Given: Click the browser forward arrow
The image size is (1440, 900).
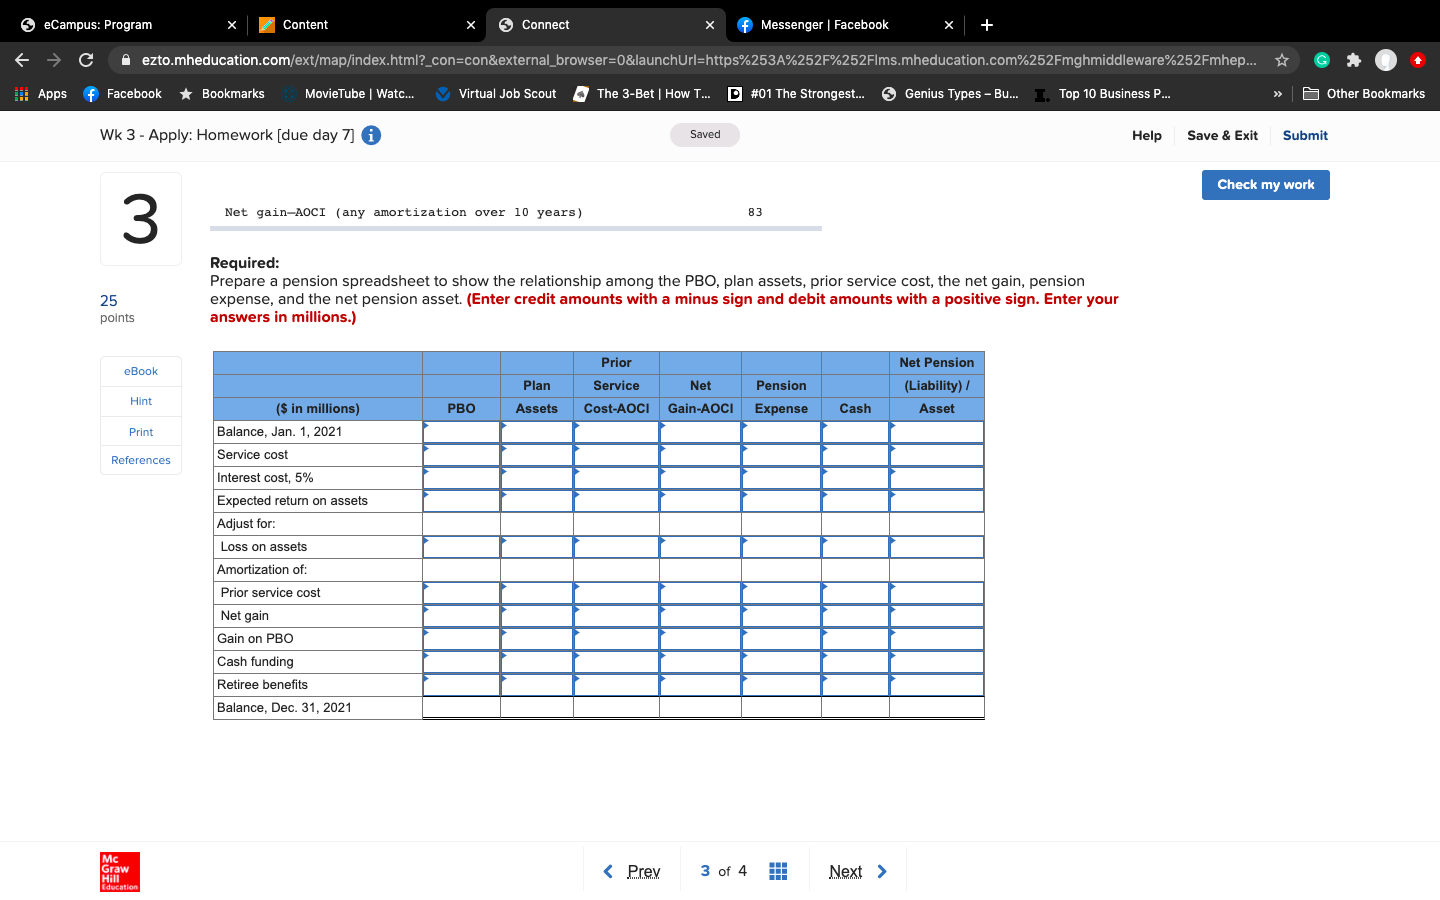Looking at the screenshot, I should [x=54, y=60].
